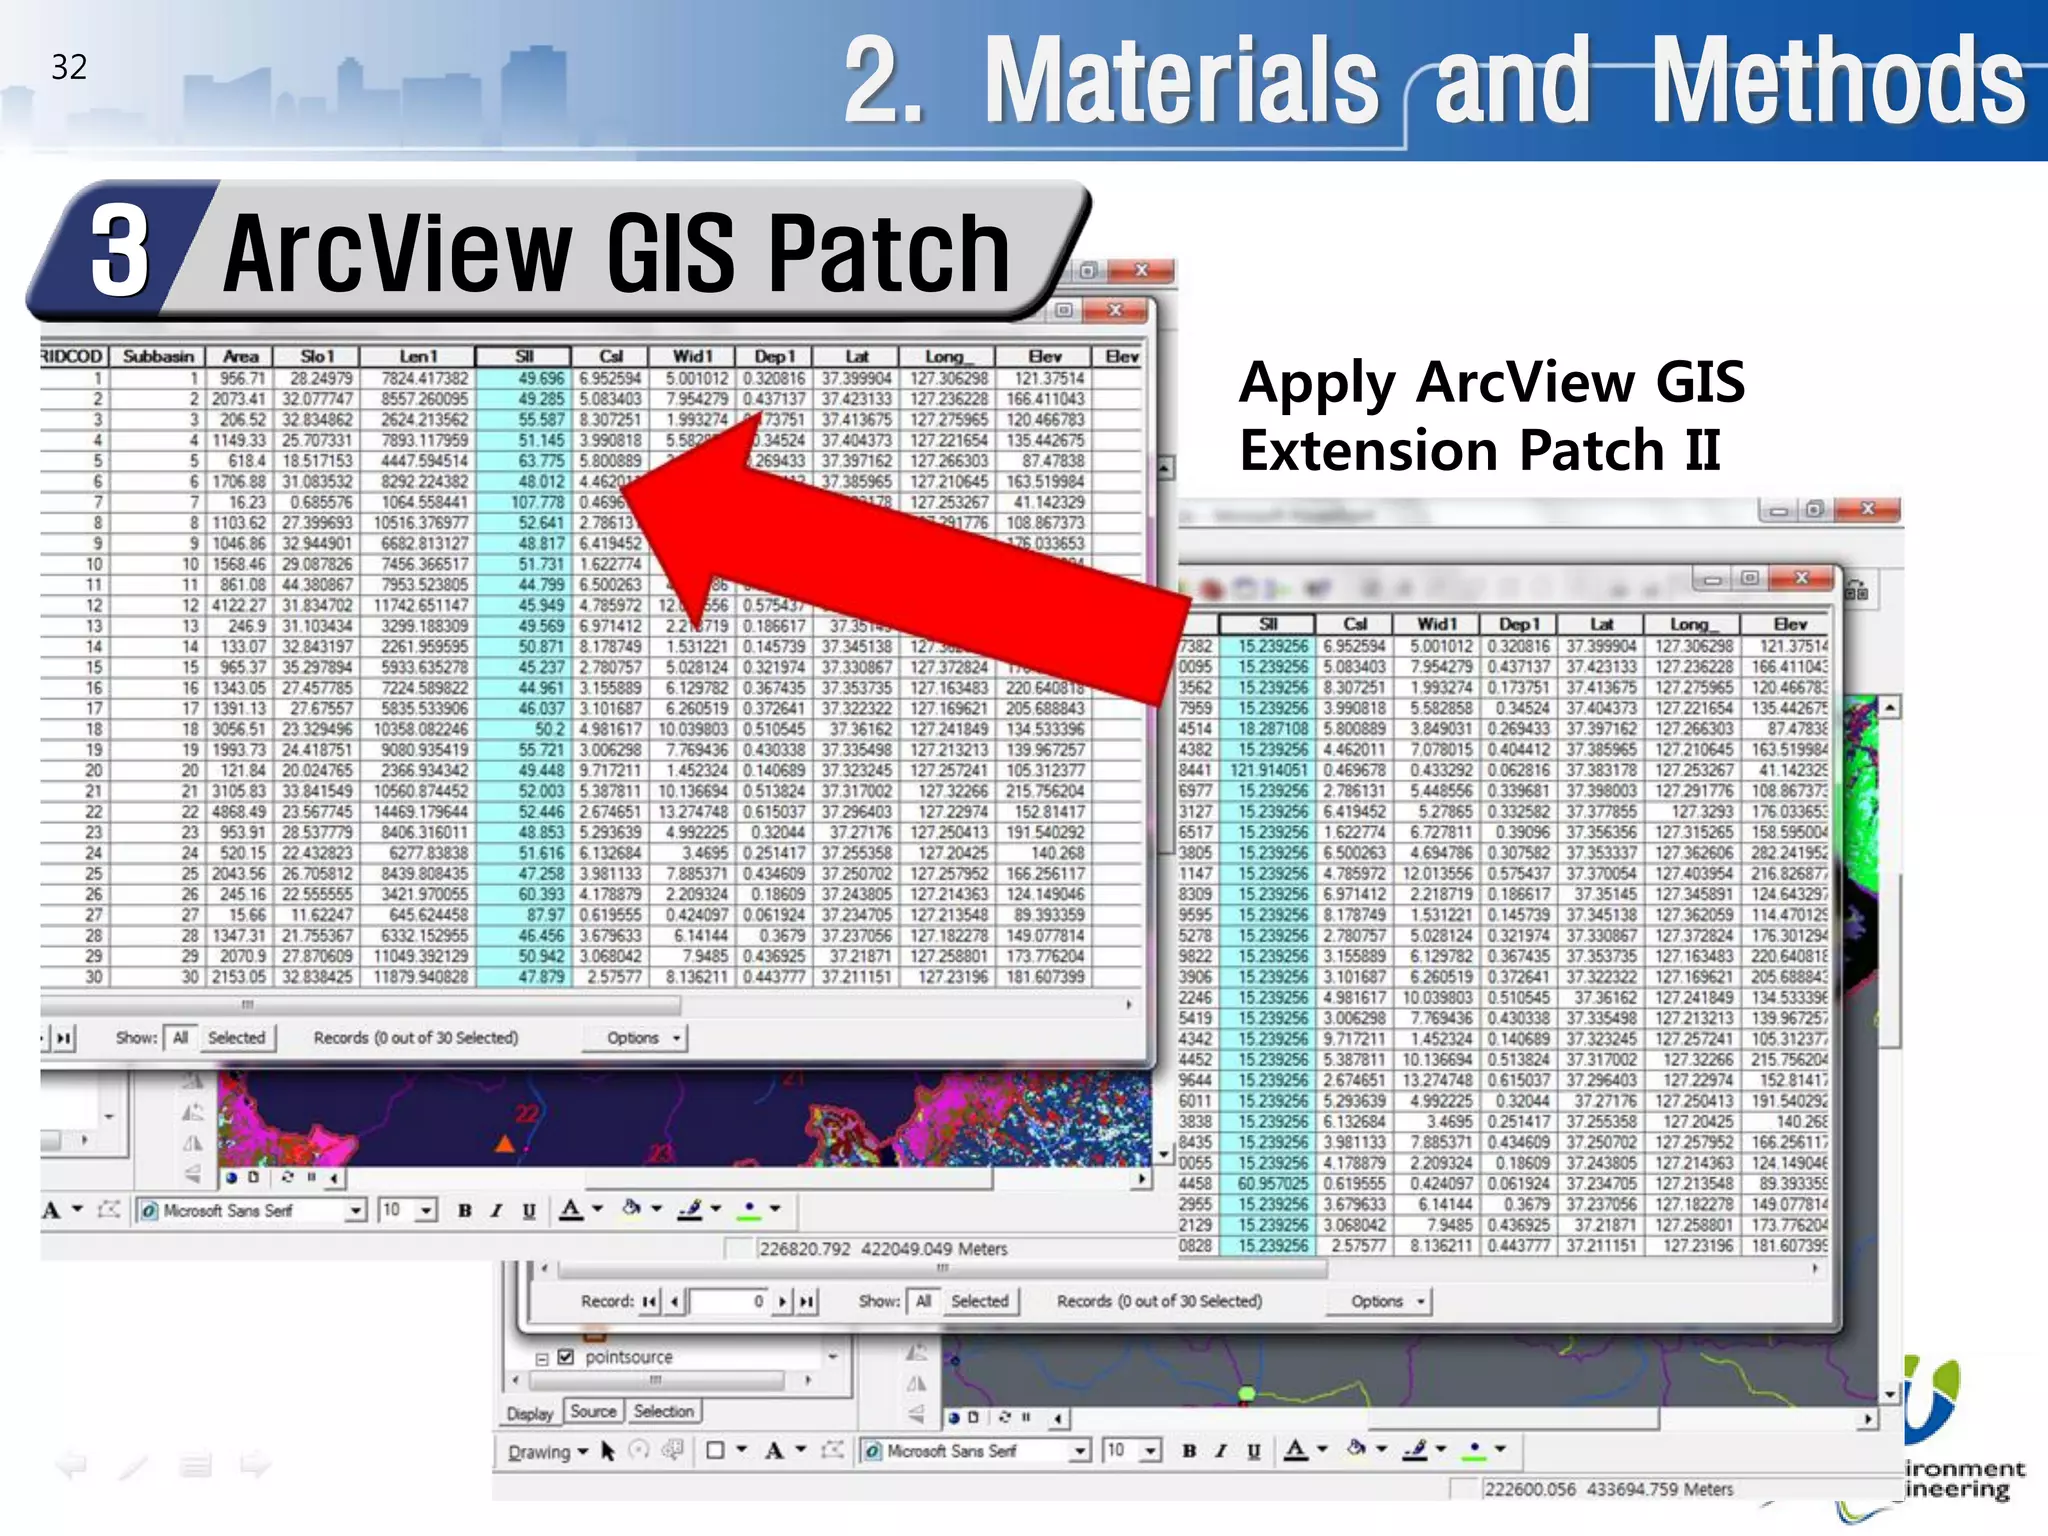Show All records in the upper-left table
Screen dimensions: 2048x1536
180,1038
